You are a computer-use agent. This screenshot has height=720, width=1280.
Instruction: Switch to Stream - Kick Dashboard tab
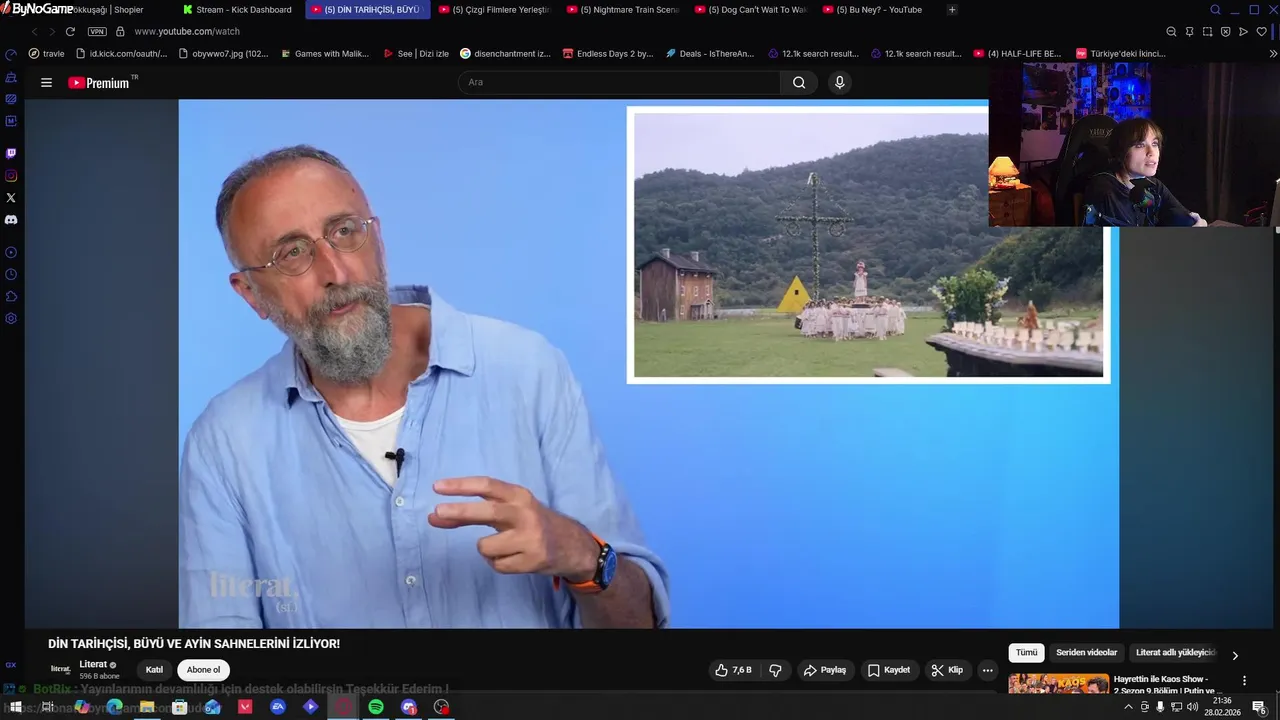coord(237,10)
